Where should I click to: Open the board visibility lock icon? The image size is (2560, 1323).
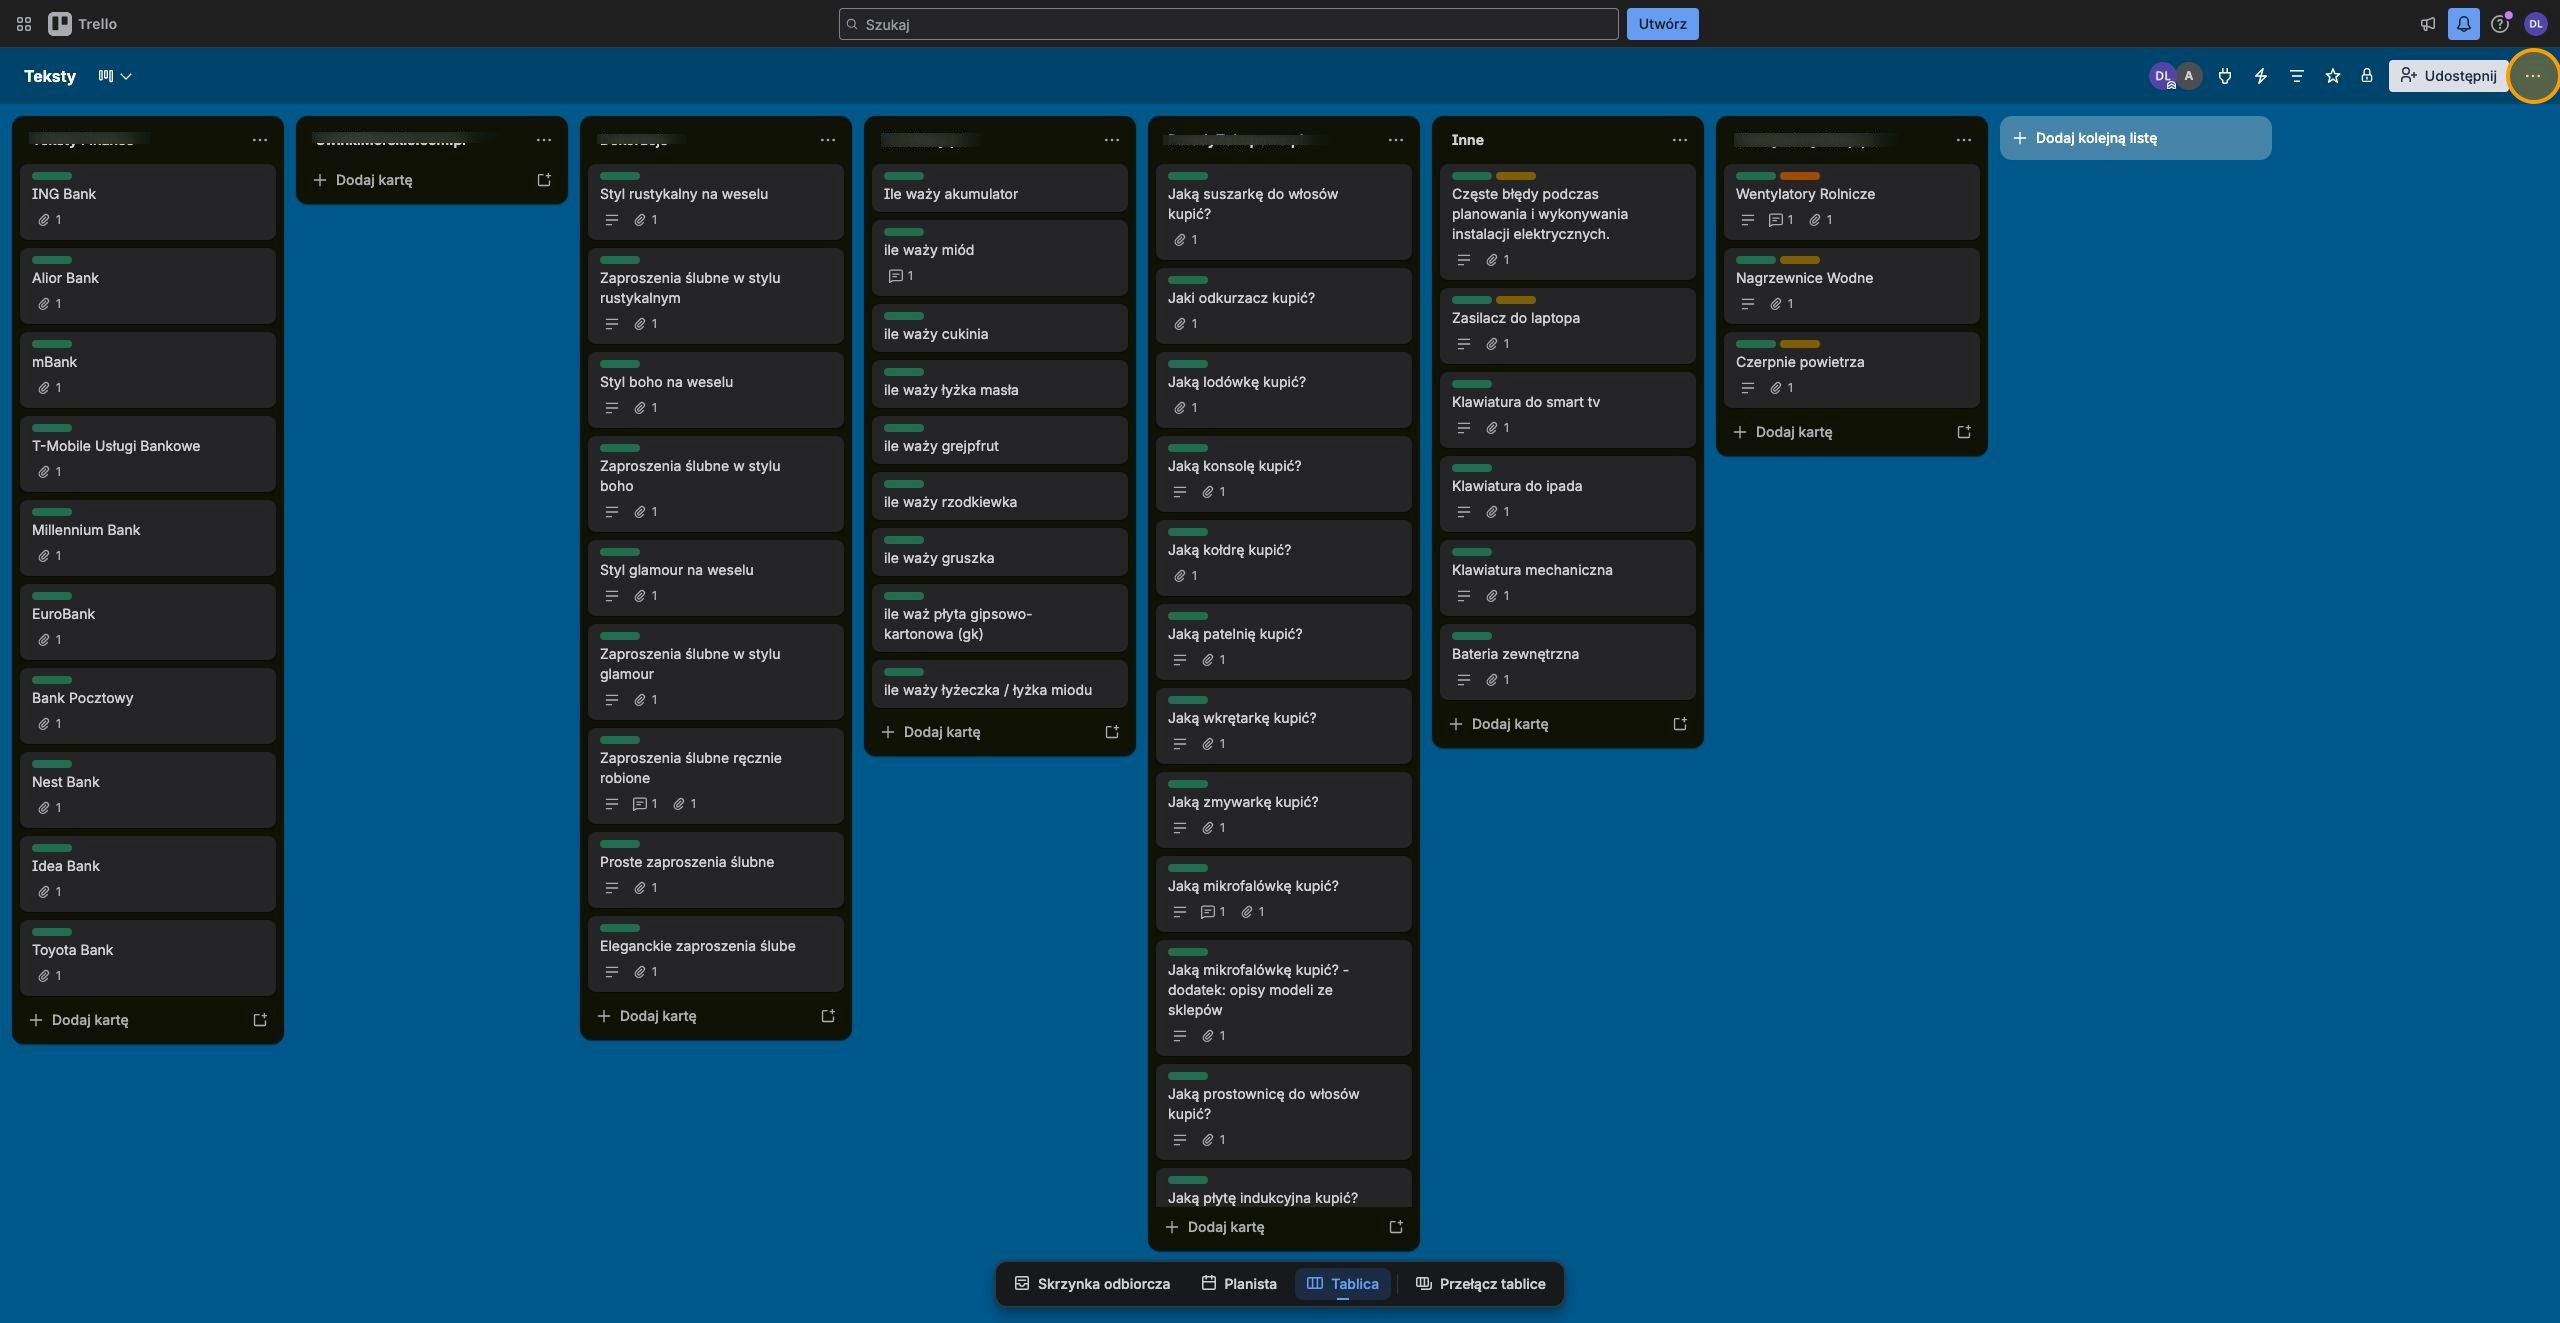pos(2367,76)
